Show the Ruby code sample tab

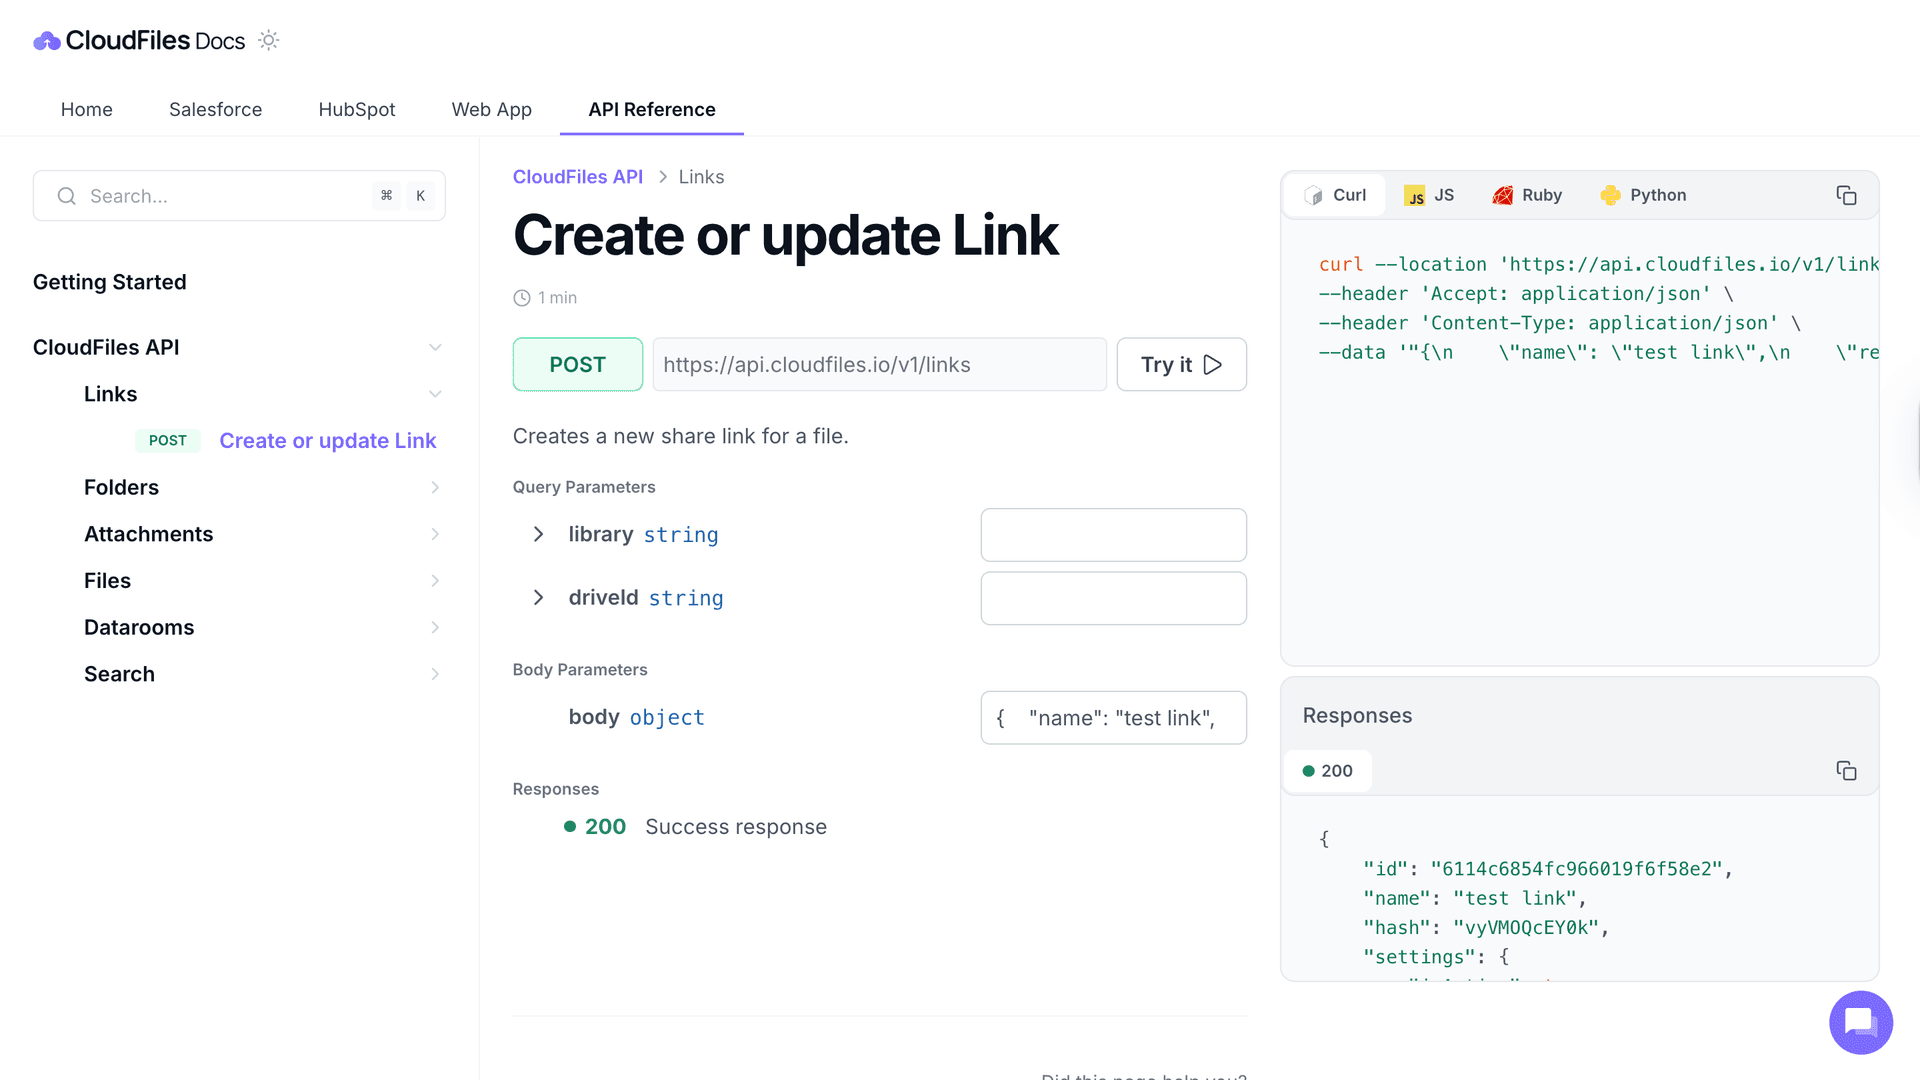1527,195
